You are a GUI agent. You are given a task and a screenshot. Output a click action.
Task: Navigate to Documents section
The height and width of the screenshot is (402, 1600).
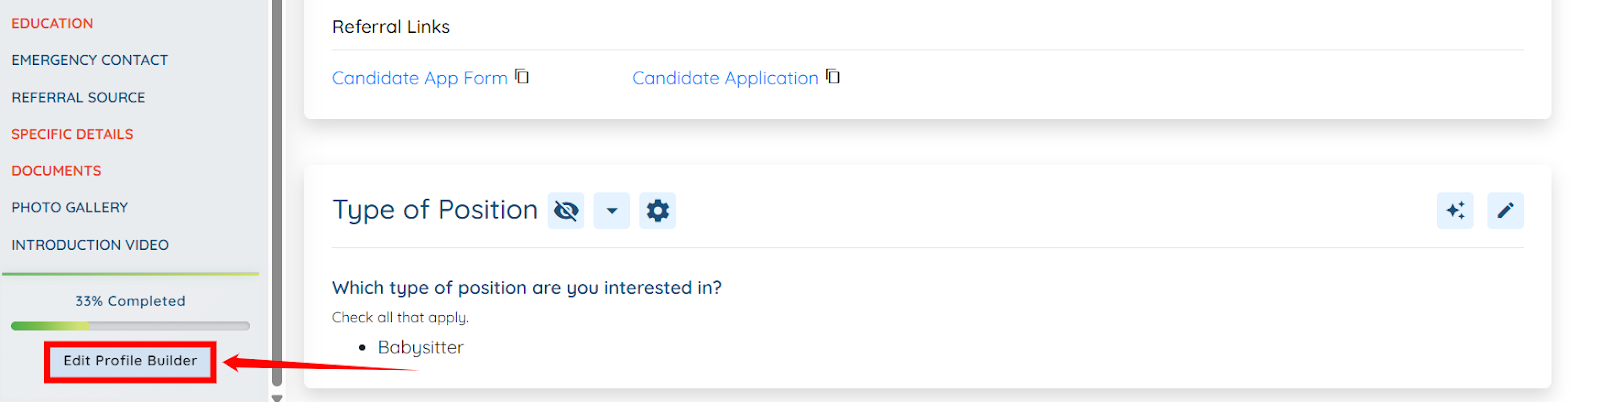(56, 171)
